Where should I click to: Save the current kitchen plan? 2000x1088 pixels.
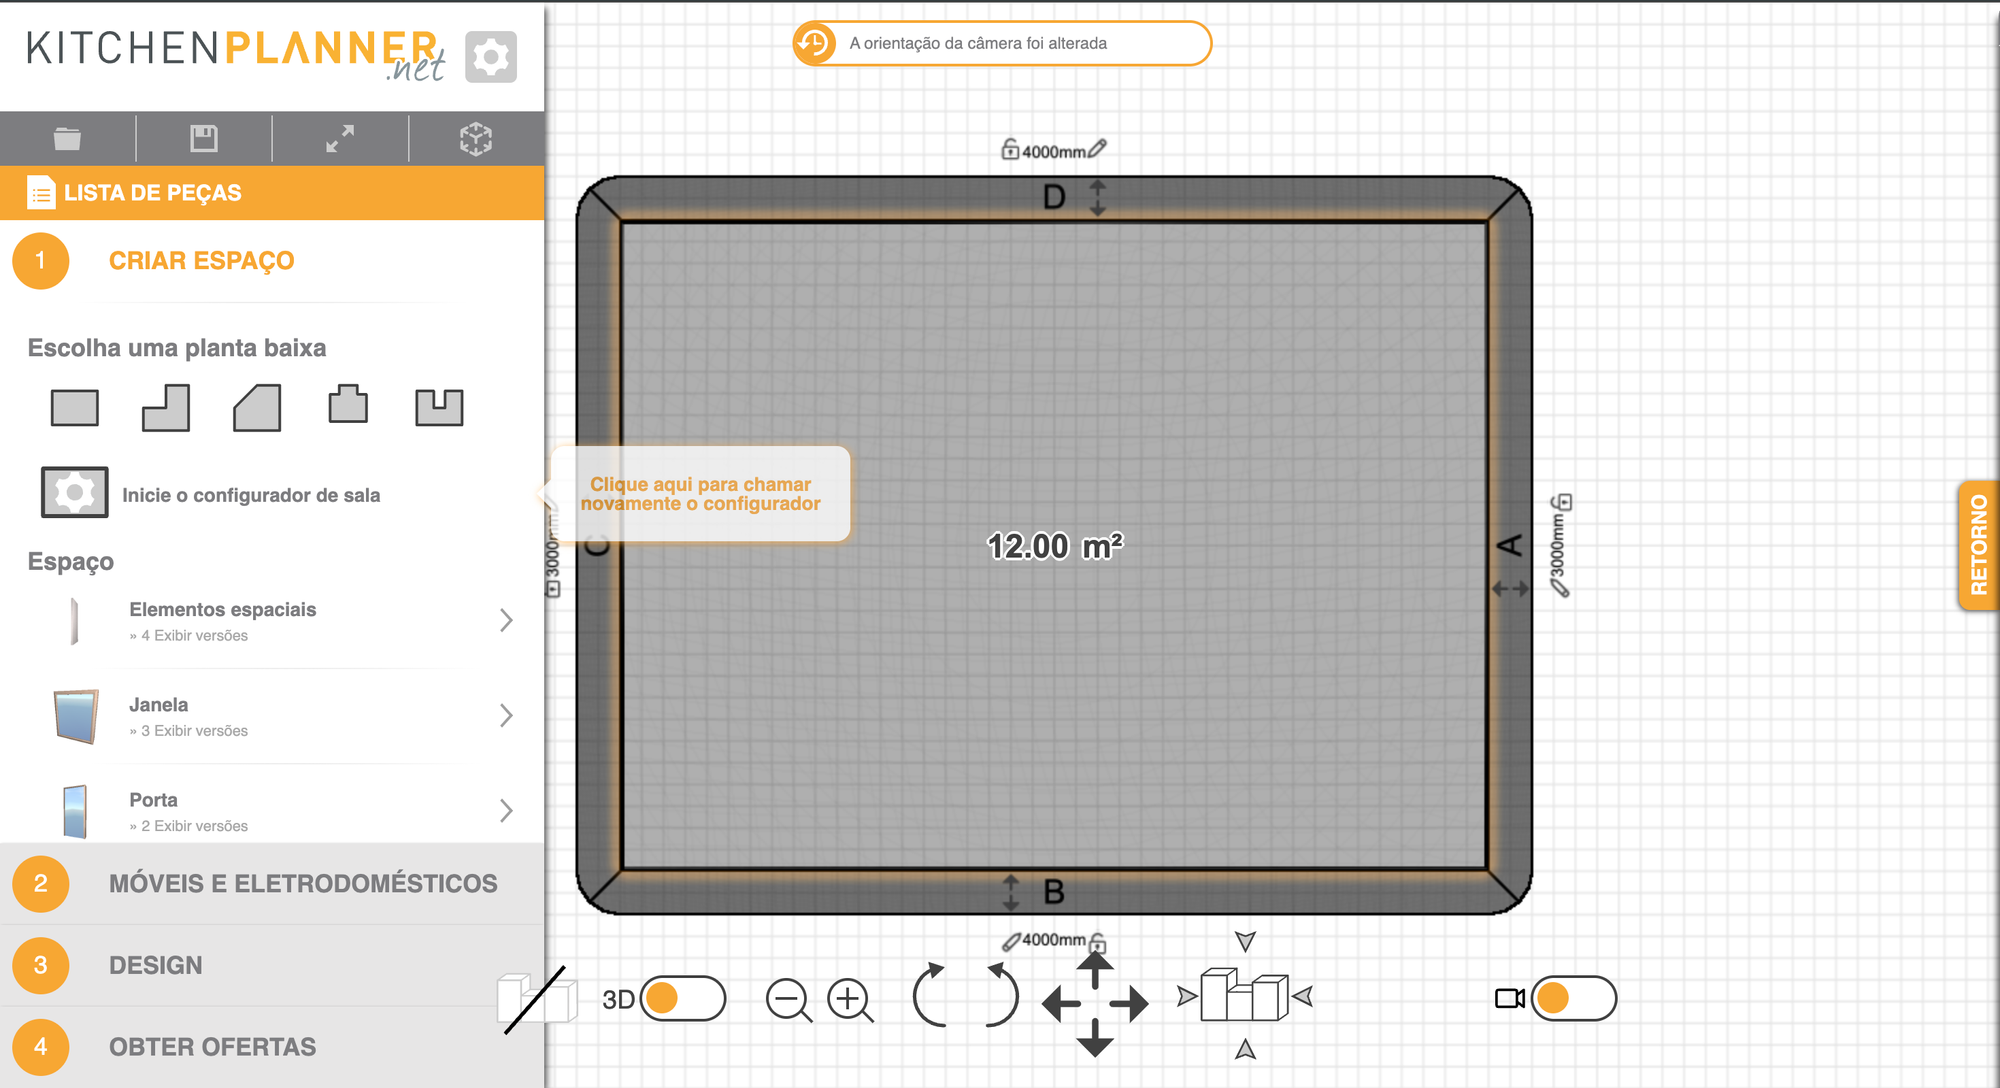point(203,139)
